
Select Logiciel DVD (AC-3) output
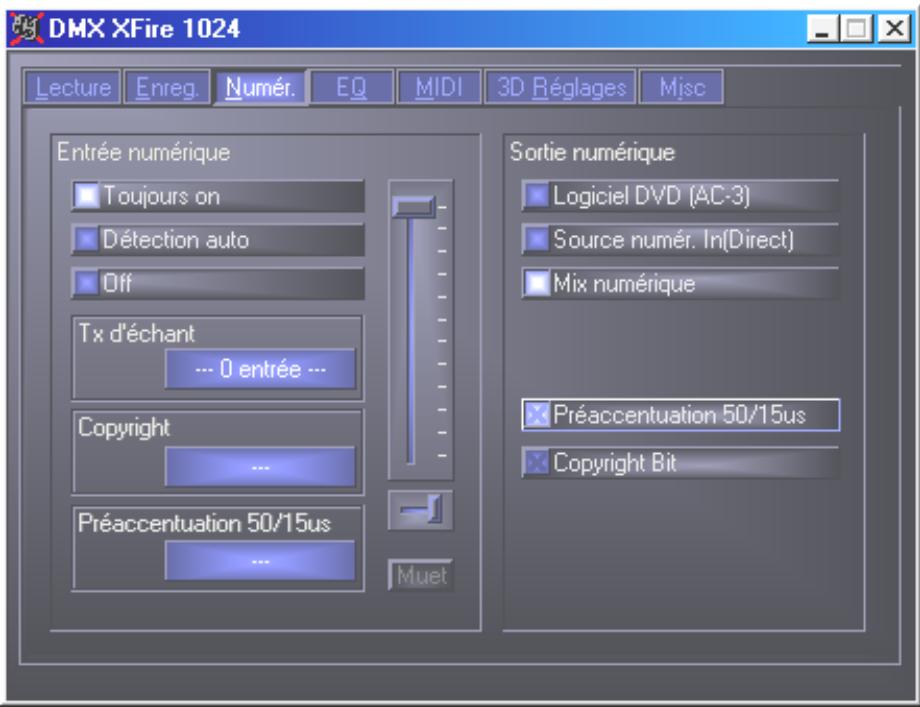click(680, 196)
